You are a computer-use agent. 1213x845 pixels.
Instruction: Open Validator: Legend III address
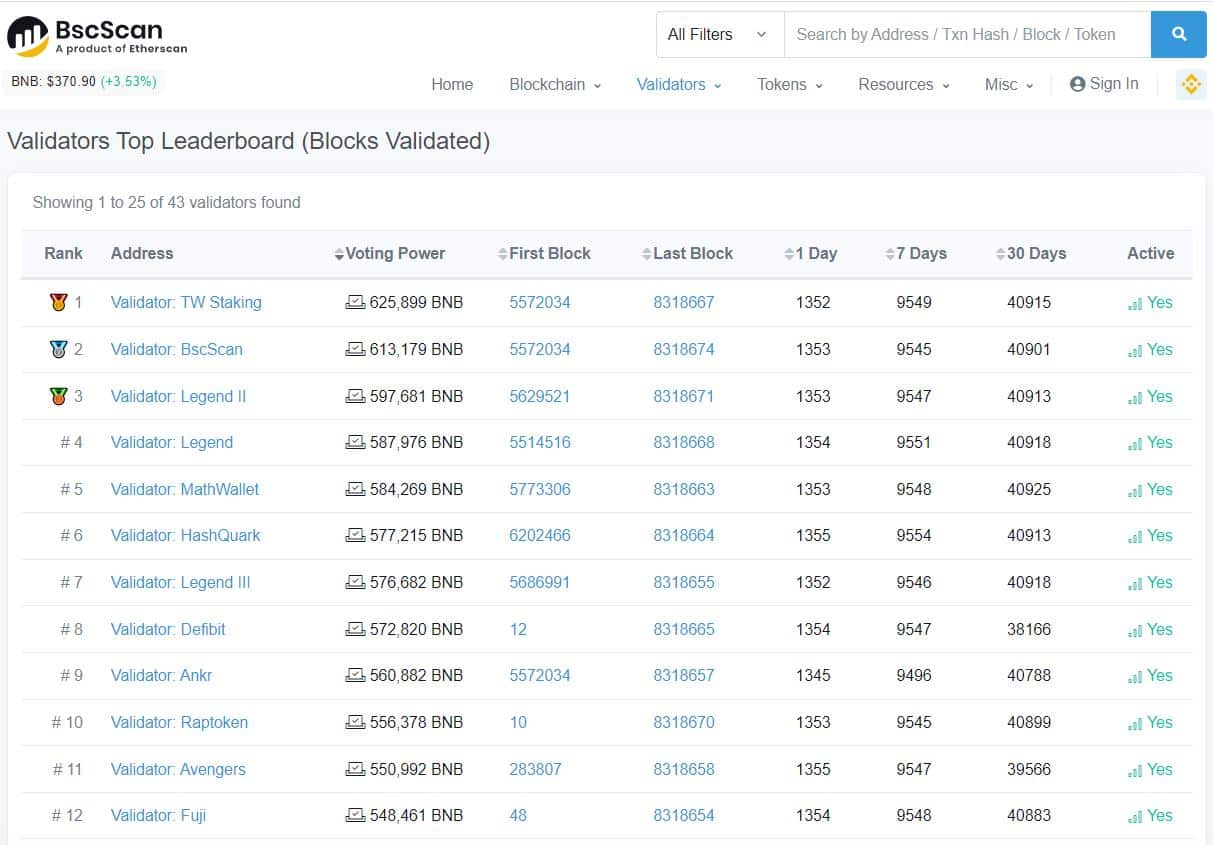click(180, 582)
